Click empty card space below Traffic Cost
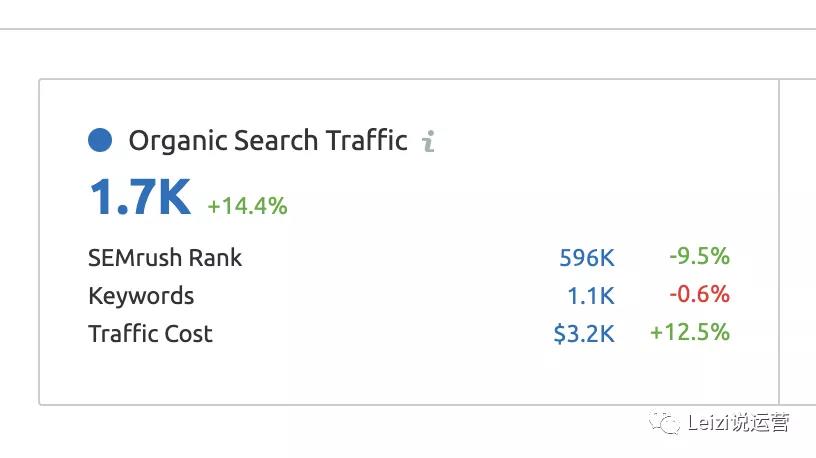This screenshot has height=458, width=816. click(x=409, y=376)
